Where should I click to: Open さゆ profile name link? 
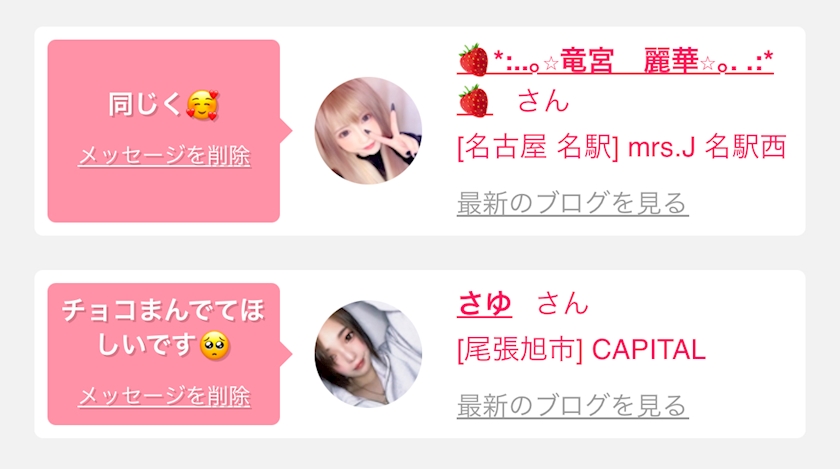(484, 304)
